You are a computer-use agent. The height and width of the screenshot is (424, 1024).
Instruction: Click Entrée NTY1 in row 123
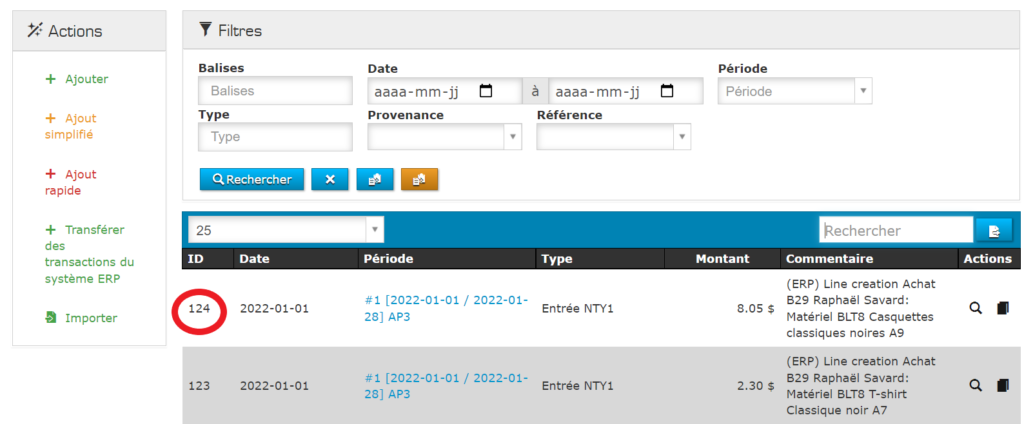[578, 385]
